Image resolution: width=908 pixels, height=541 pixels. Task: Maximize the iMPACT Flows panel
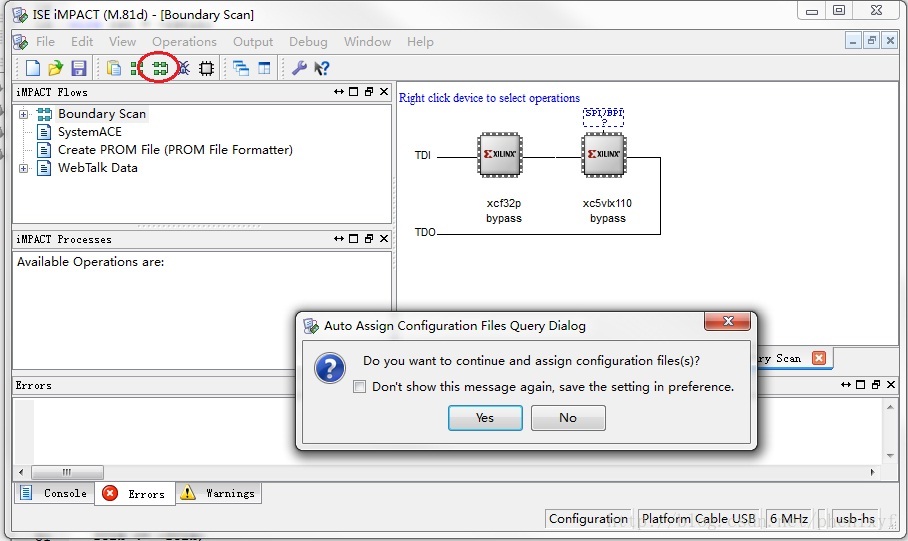(353, 92)
